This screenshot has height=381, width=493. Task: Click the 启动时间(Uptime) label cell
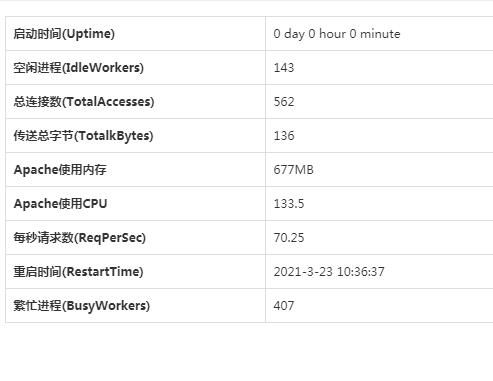pos(135,34)
